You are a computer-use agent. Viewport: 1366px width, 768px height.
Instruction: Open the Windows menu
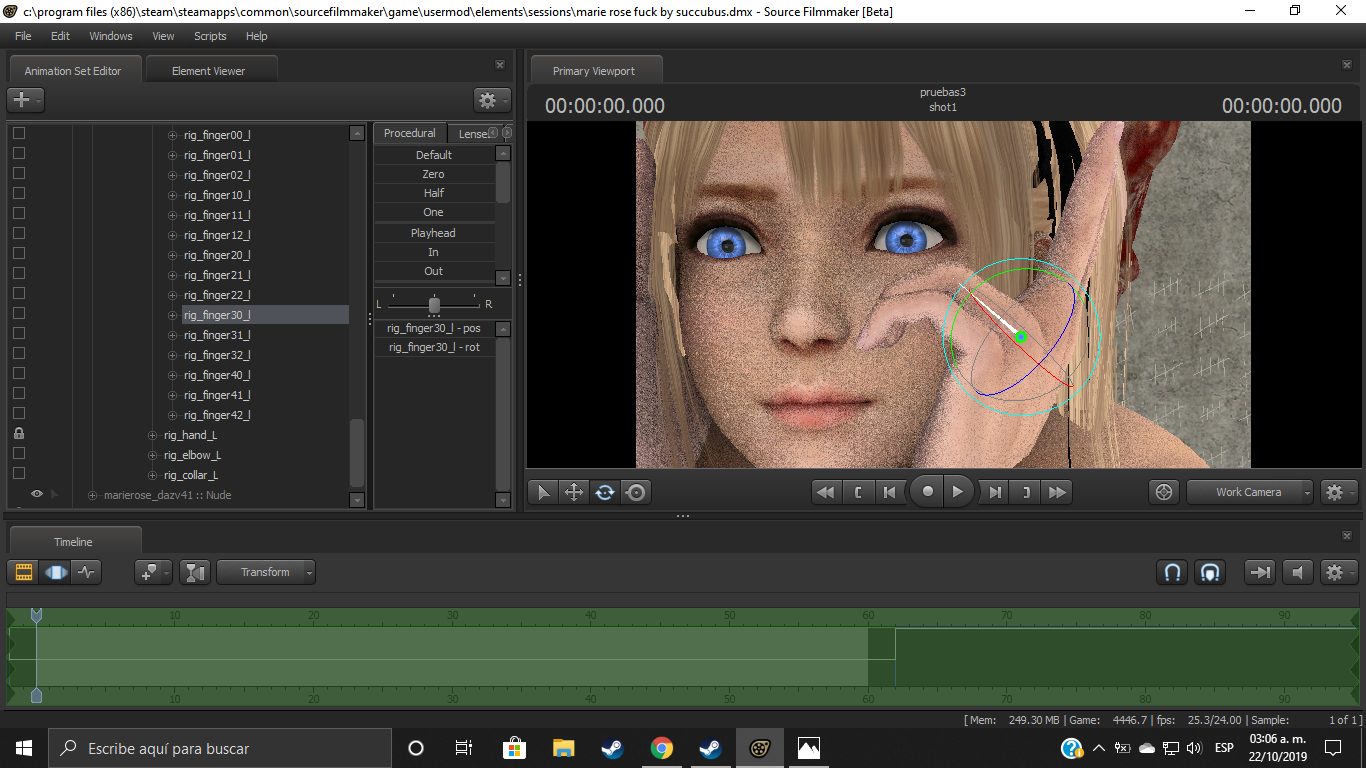coord(111,36)
